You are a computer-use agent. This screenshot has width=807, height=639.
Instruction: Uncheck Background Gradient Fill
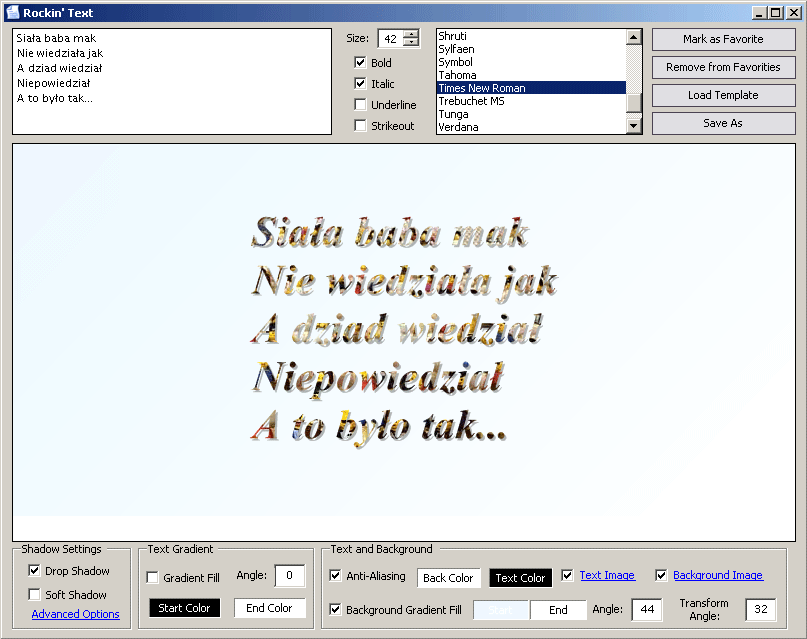(335, 609)
